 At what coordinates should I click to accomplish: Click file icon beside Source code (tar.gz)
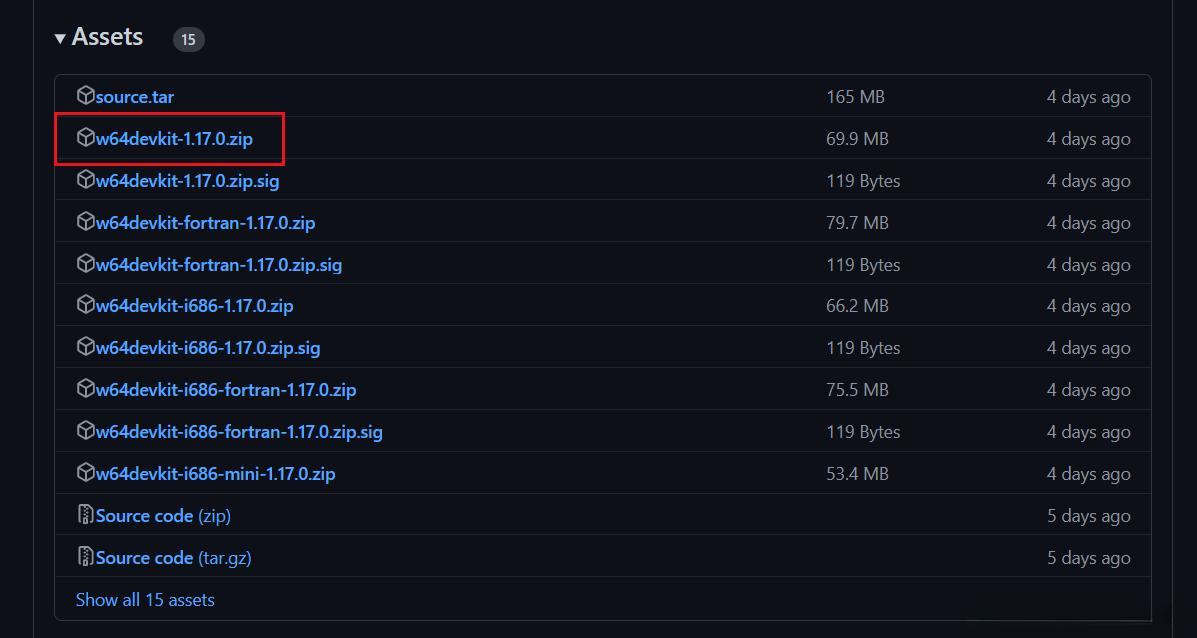coord(85,557)
